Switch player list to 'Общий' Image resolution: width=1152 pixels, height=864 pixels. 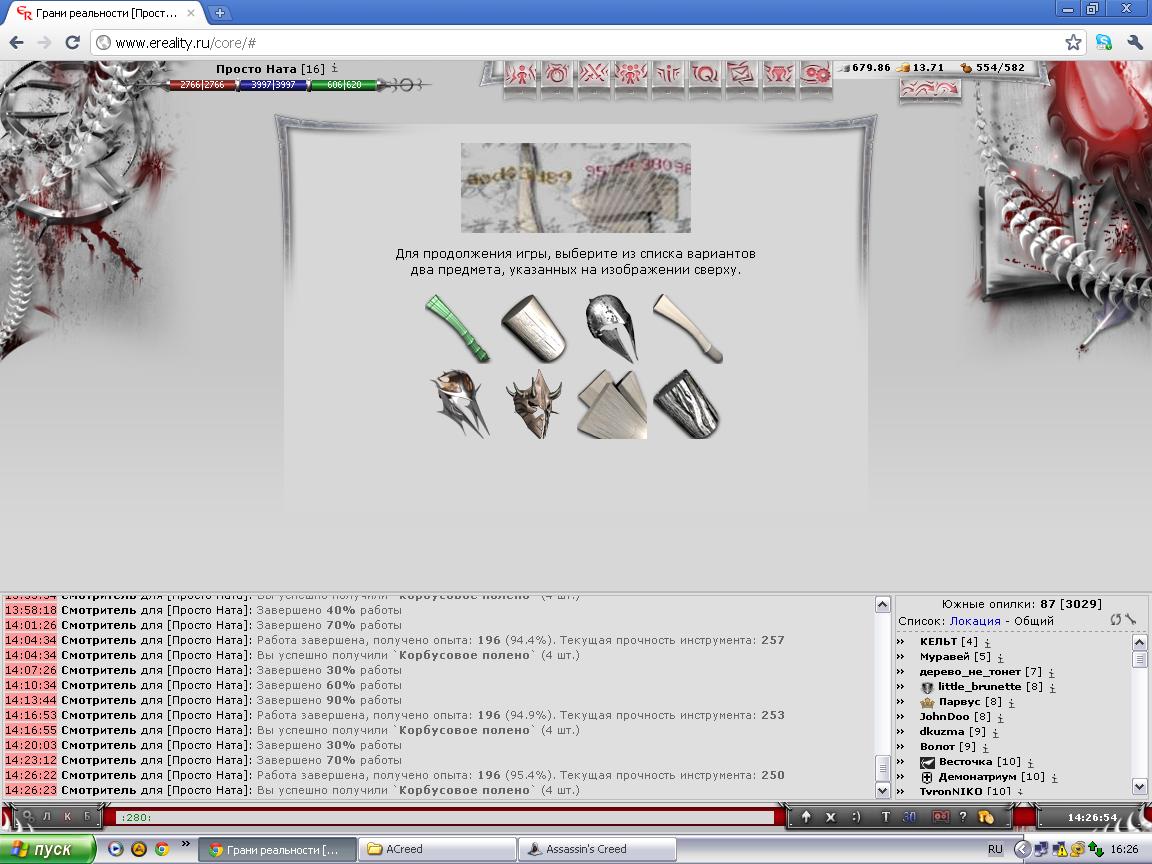(1035, 621)
